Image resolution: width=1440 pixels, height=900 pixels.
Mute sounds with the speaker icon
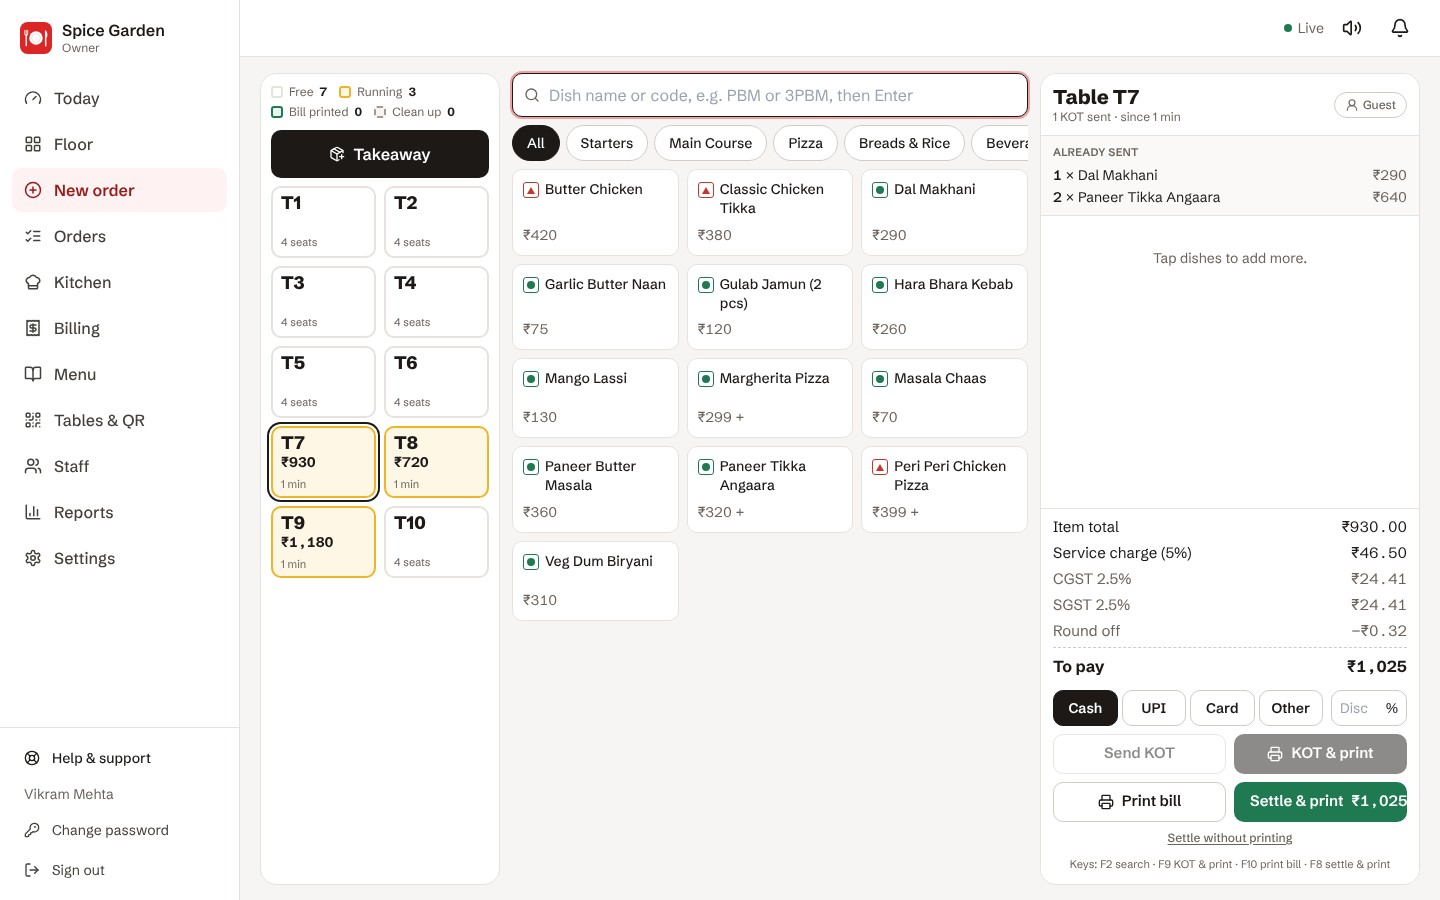point(1352,28)
